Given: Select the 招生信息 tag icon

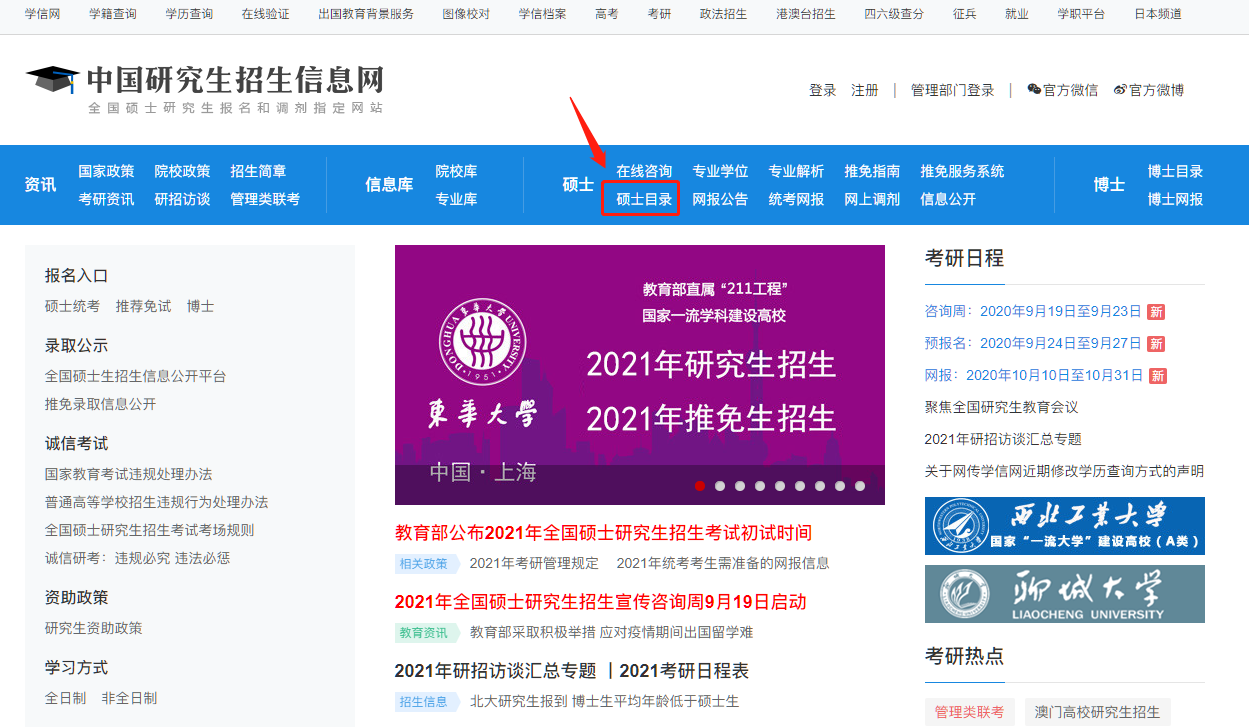Looking at the screenshot, I should pos(425,701).
